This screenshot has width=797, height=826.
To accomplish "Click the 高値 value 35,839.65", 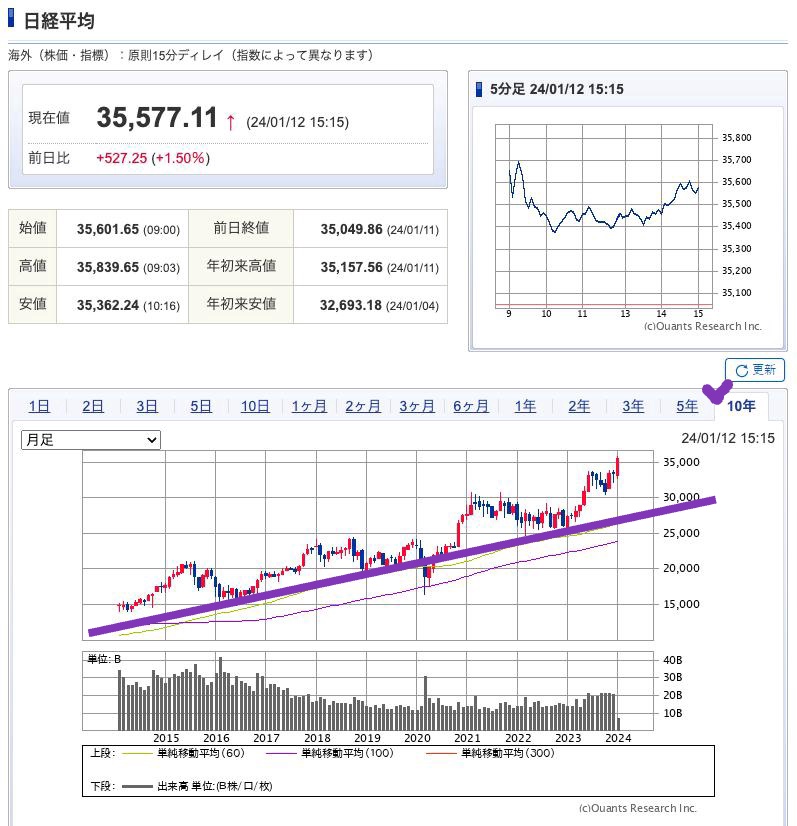I will [x=108, y=267].
